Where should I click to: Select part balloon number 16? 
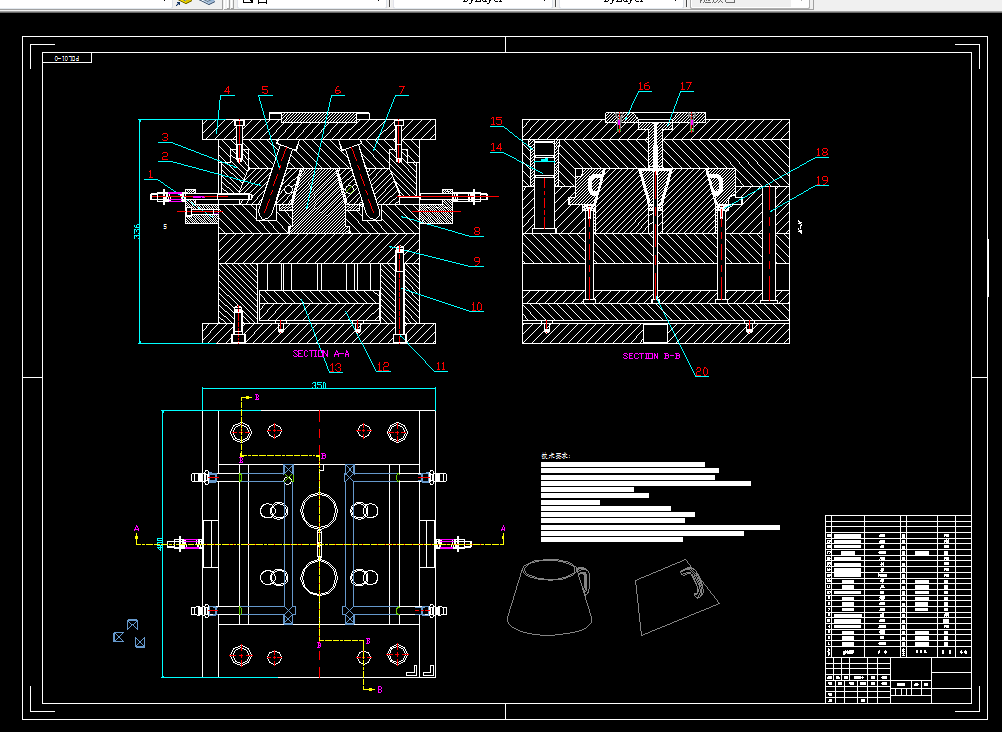(644, 86)
